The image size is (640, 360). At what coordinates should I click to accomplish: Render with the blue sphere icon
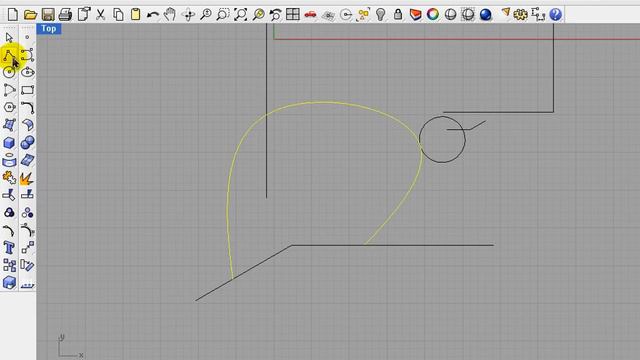(x=485, y=15)
